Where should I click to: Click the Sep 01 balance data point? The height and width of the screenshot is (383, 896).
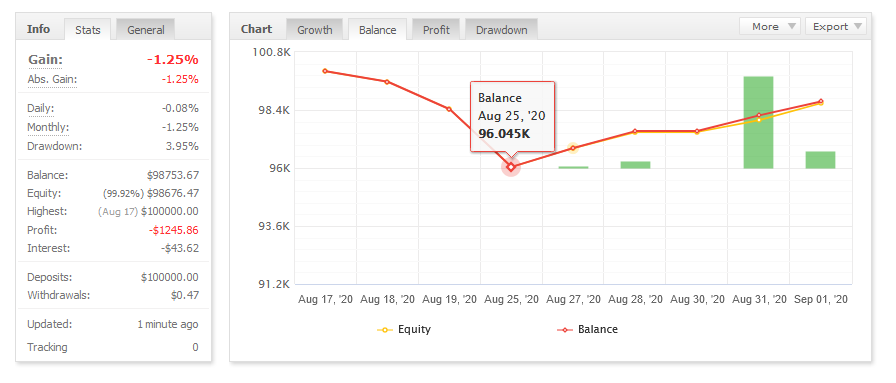point(821,101)
